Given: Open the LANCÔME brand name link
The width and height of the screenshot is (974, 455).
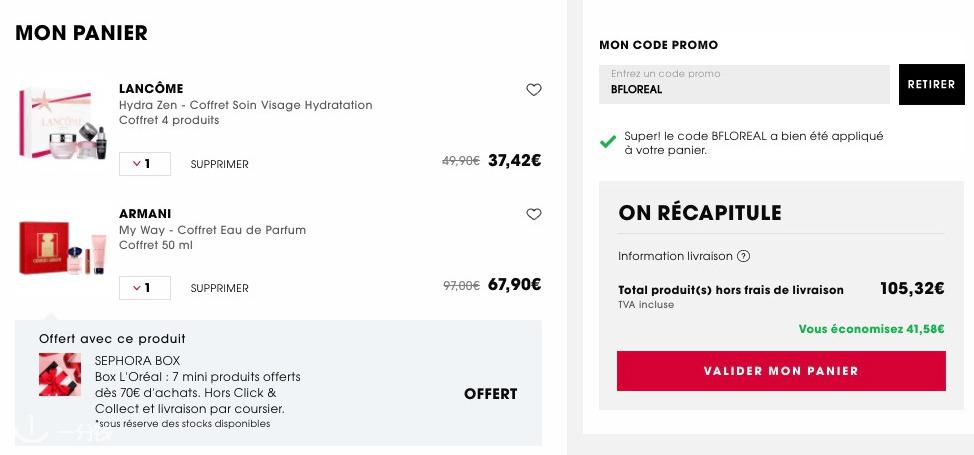Looking at the screenshot, I should [x=151, y=89].
